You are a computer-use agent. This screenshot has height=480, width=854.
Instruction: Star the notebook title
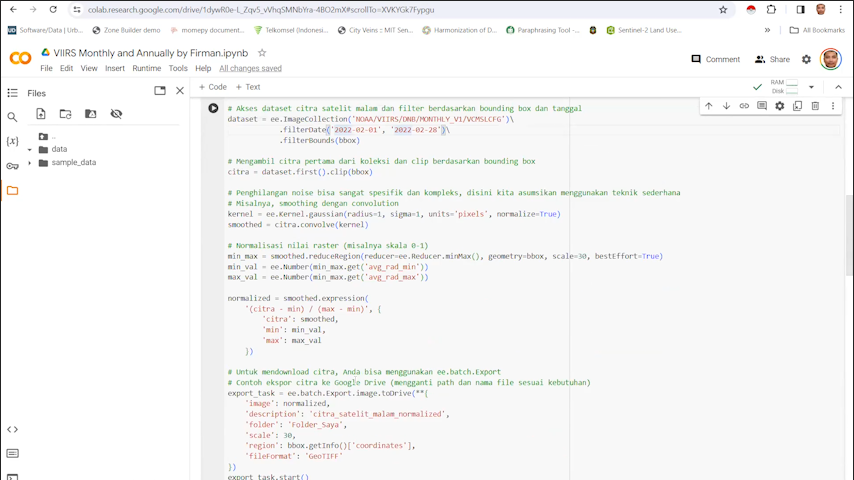coord(262,53)
